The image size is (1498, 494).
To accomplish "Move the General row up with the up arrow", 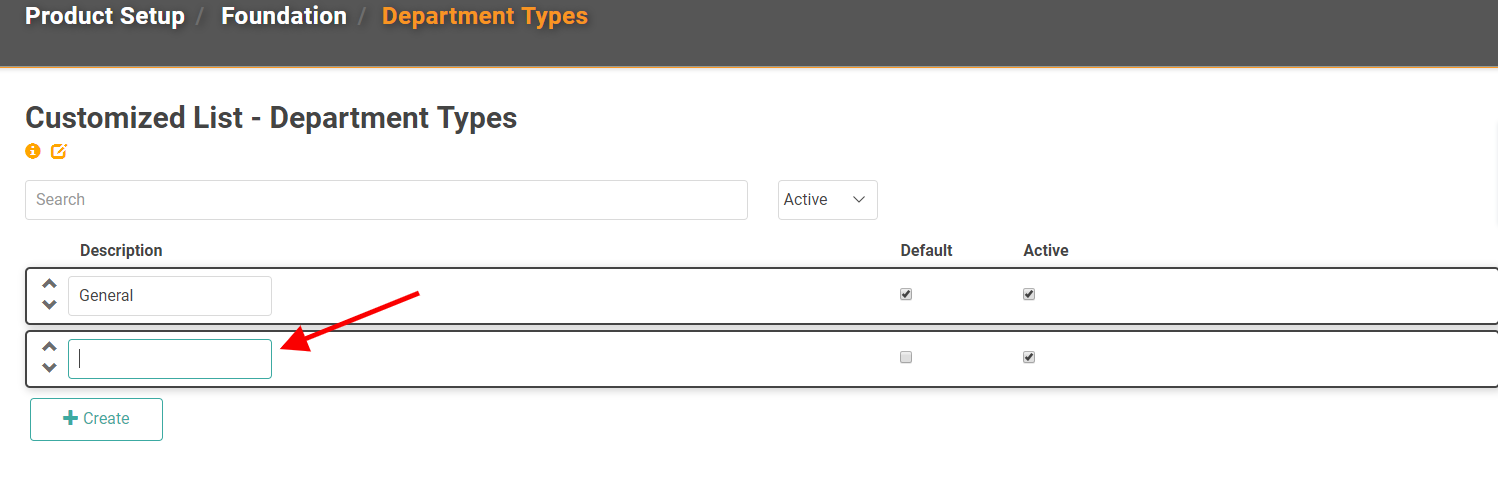I will (x=49, y=284).
